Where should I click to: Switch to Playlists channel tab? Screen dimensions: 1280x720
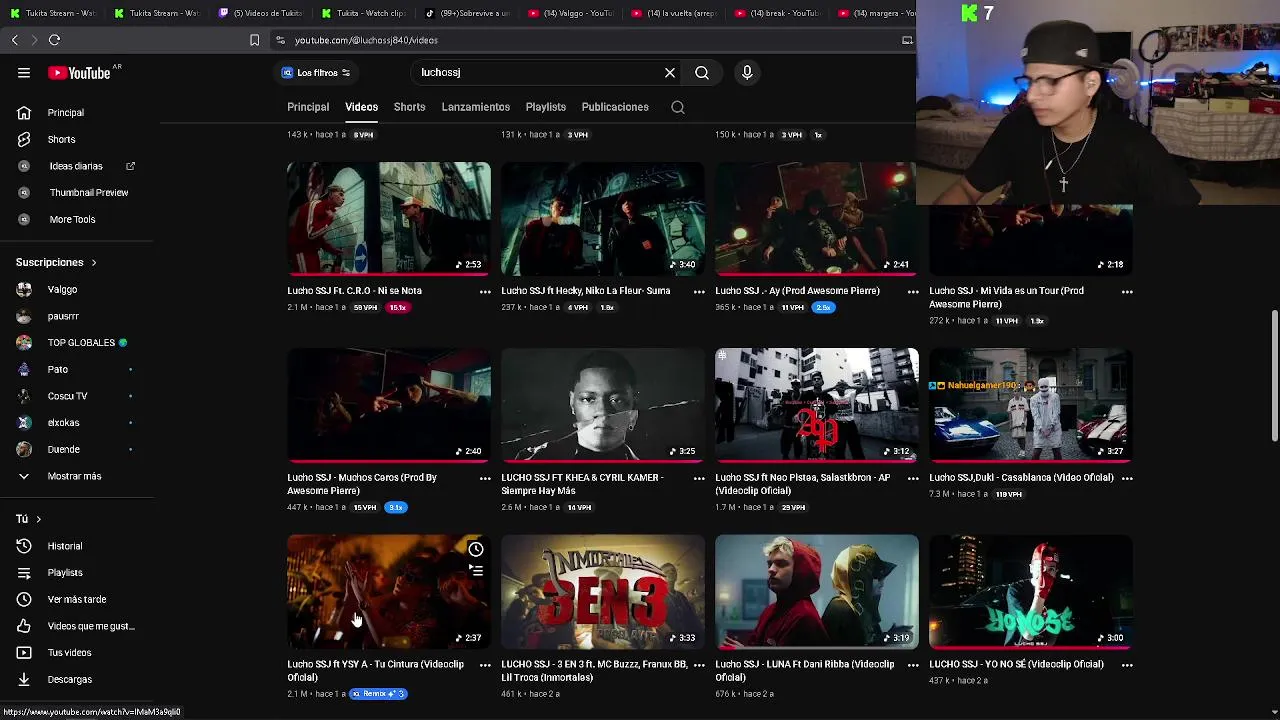click(x=546, y=107)
